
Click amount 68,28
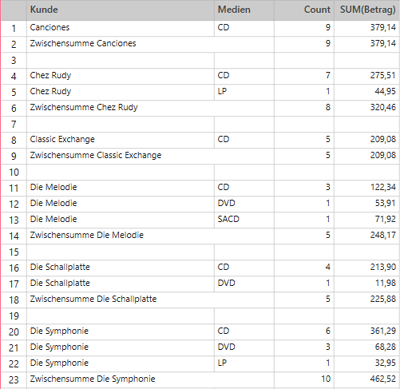[367, 348]
